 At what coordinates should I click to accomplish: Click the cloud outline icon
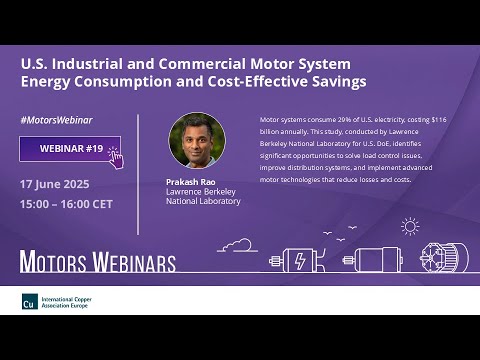coord(237,245)
